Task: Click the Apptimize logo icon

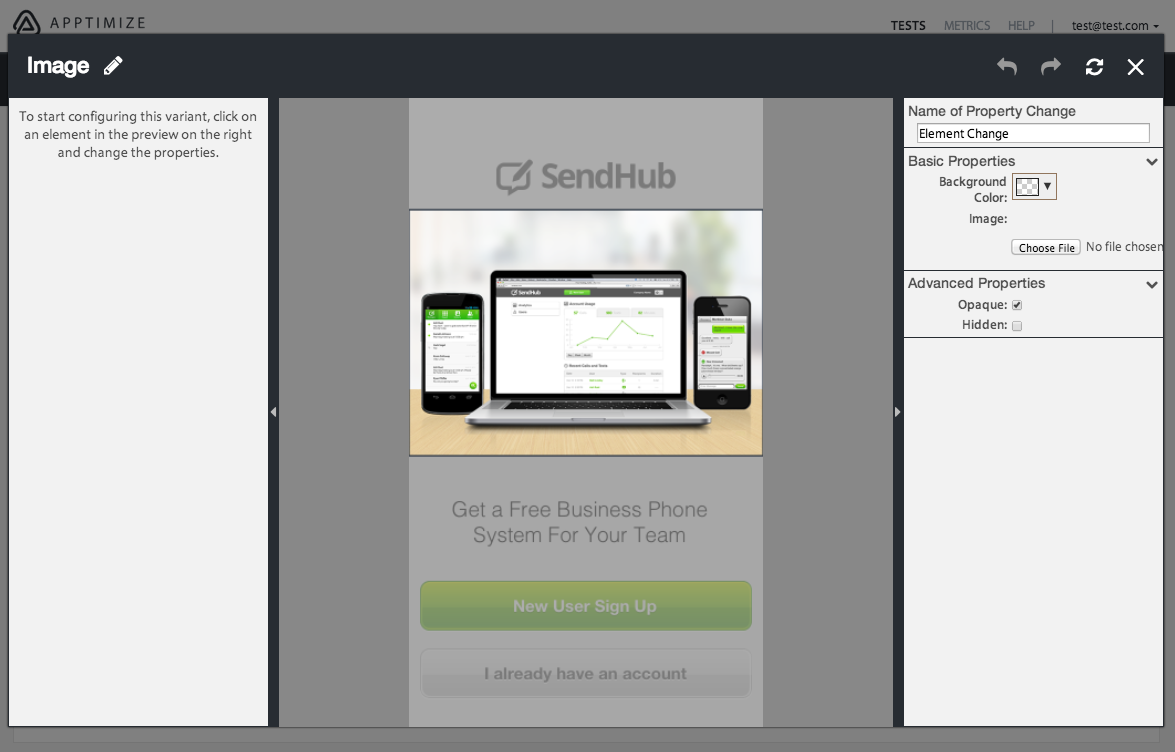Action: 26,22
